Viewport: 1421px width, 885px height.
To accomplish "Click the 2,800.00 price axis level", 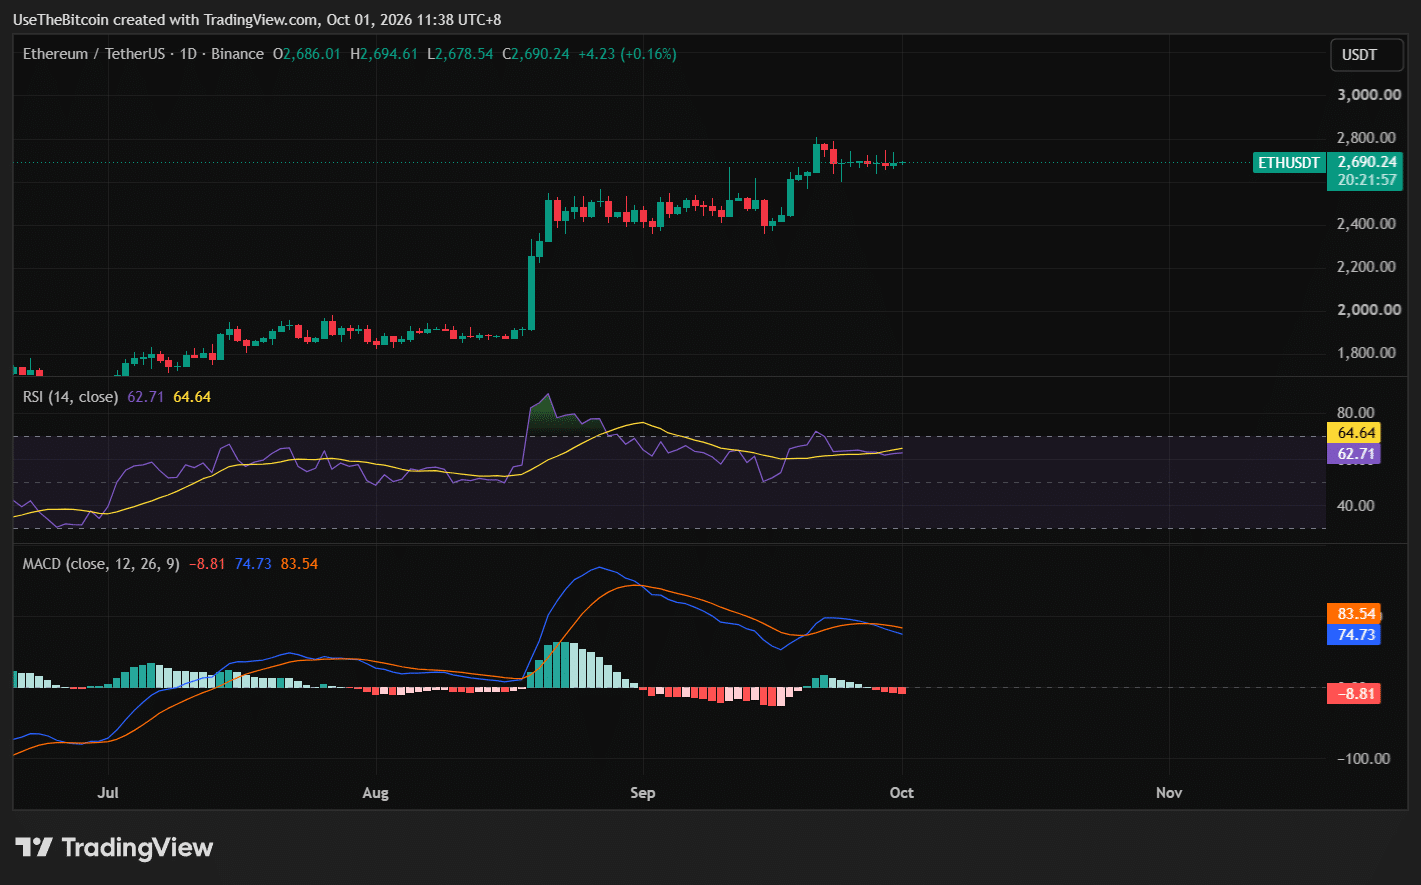I will tap(1367, 138).
